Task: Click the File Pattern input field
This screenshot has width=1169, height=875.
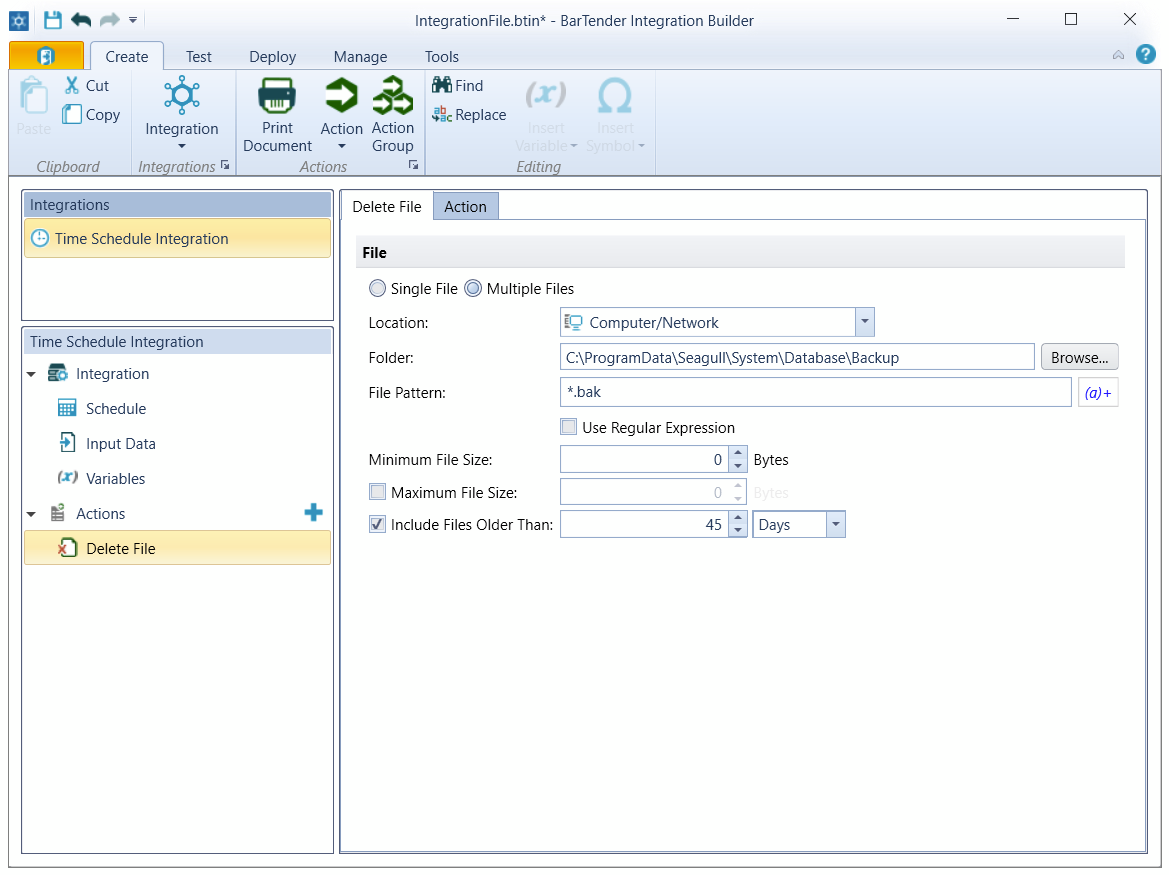Action: 816,392
